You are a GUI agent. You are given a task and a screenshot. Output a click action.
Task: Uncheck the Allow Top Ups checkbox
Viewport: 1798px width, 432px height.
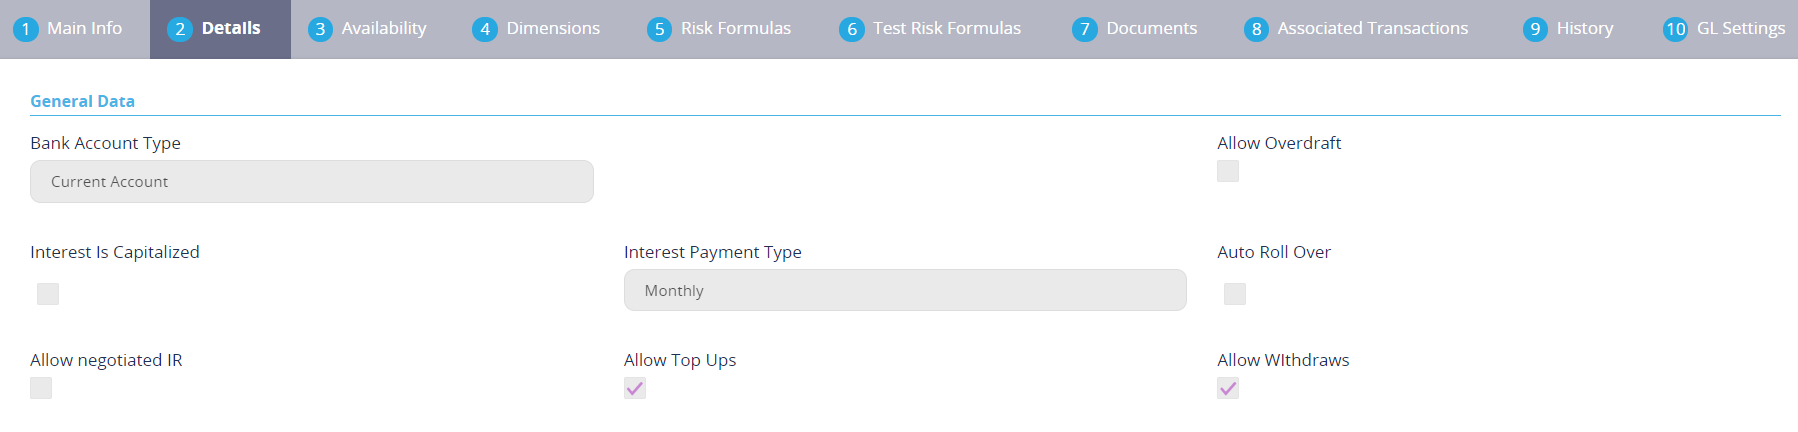(635, 388)
